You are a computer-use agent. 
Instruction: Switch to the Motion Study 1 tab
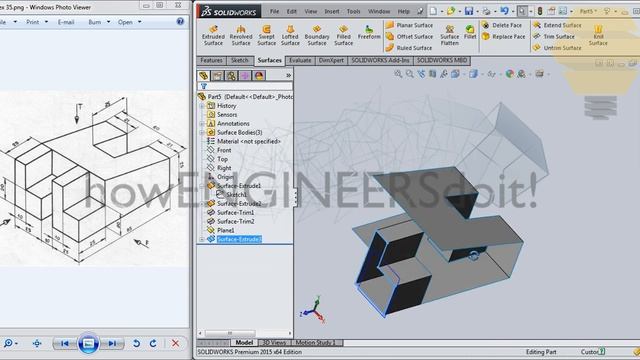316,343
